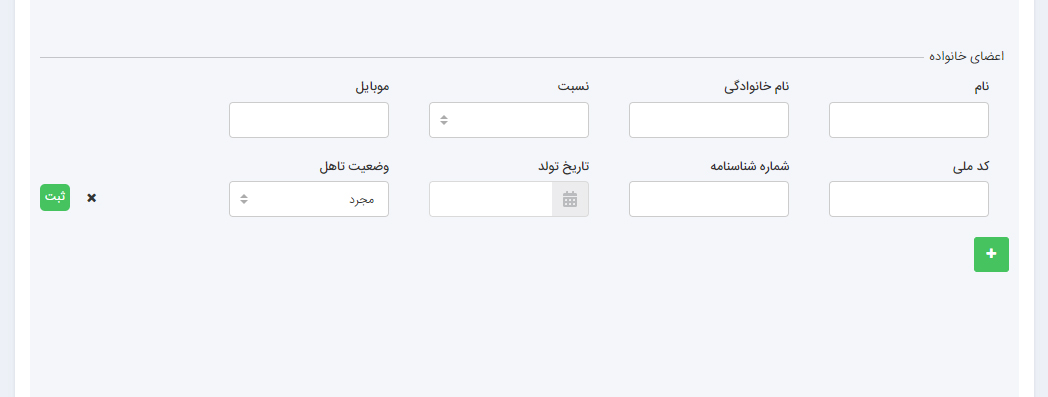Screen dimensions: 1048x397
Task: Open the calendar picker for تاریخ تولد
Action: 570,199
